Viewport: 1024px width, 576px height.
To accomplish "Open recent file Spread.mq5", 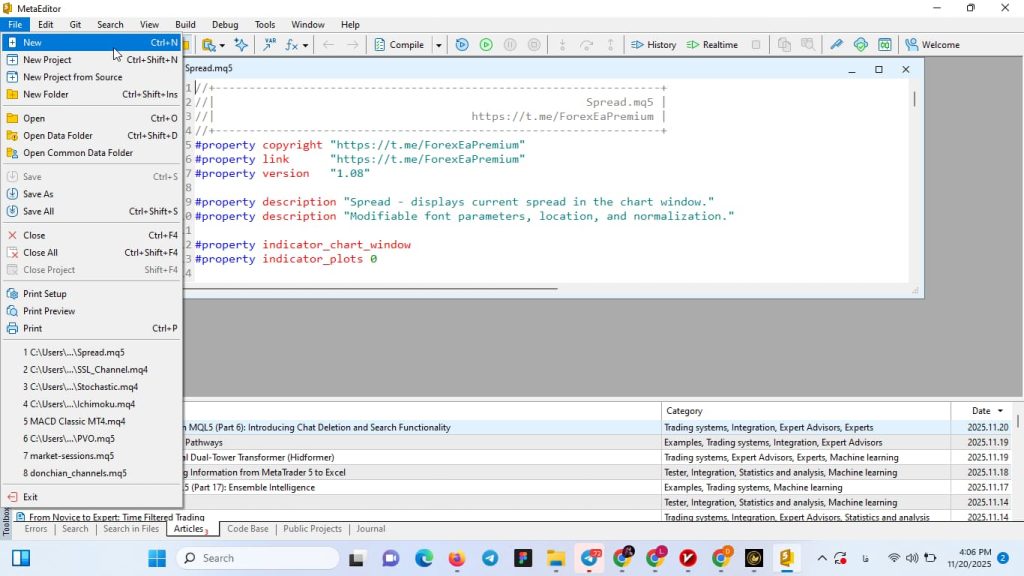I will pyautogui.click(x=91, y=352).
